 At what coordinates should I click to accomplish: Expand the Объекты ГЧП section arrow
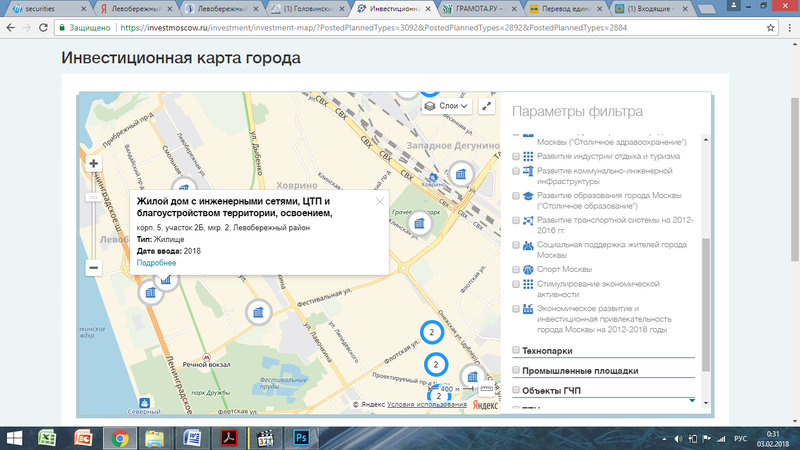693,398
